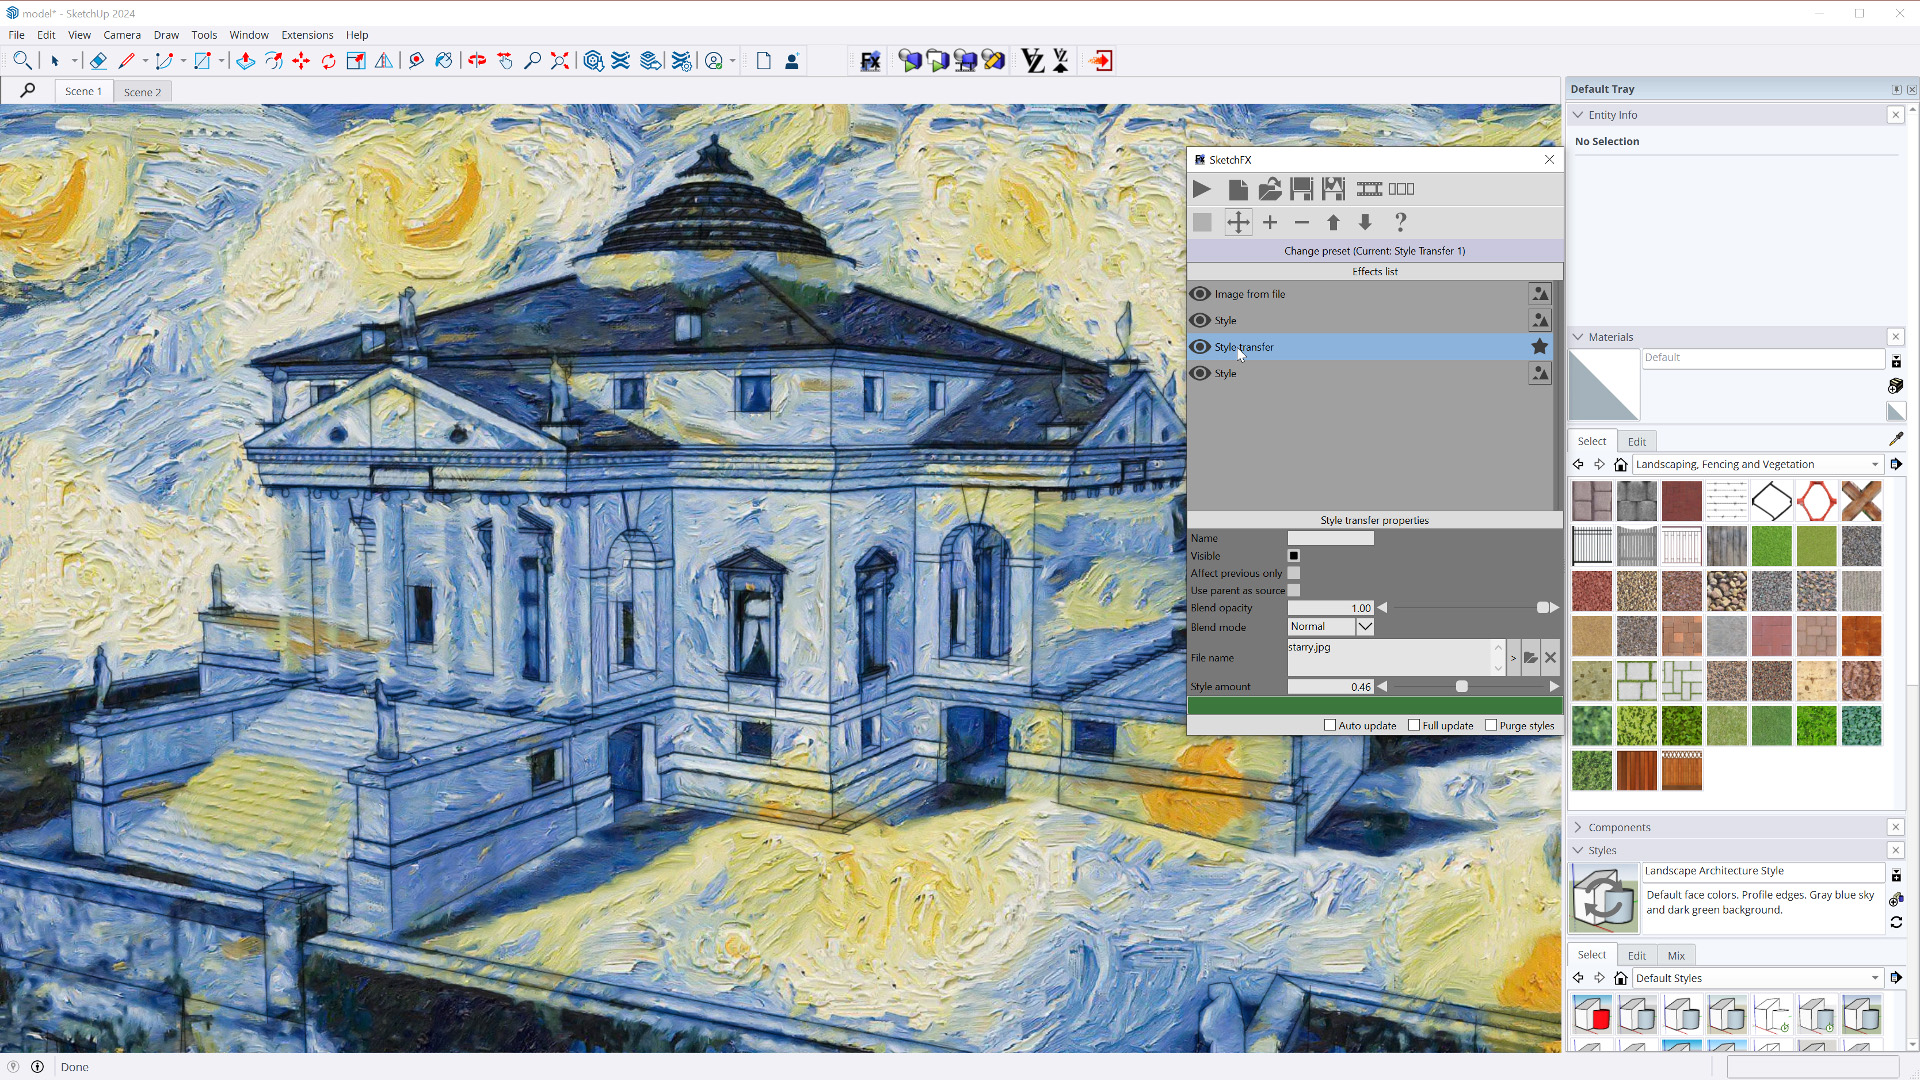The image size is (1920, 1080).
Task: Expand the Components panel
Action: 1579,828
